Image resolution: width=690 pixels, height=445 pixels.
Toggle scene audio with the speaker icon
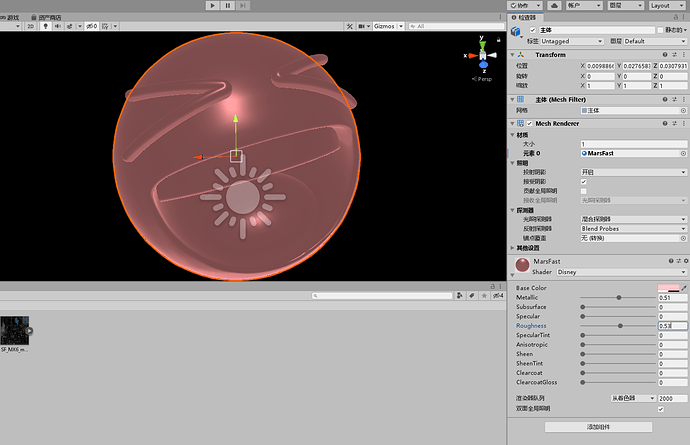pyautogui.click(x=58, y=26)
